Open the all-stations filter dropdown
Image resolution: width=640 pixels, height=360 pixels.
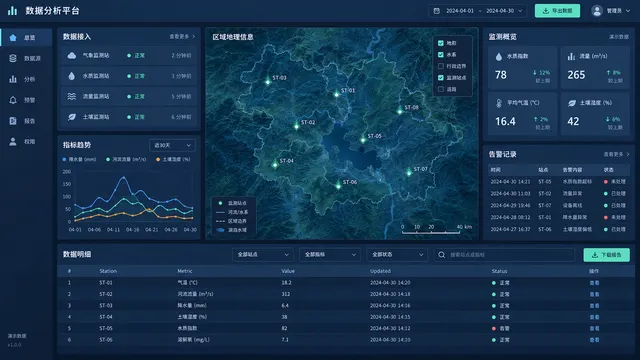[262, 255]
